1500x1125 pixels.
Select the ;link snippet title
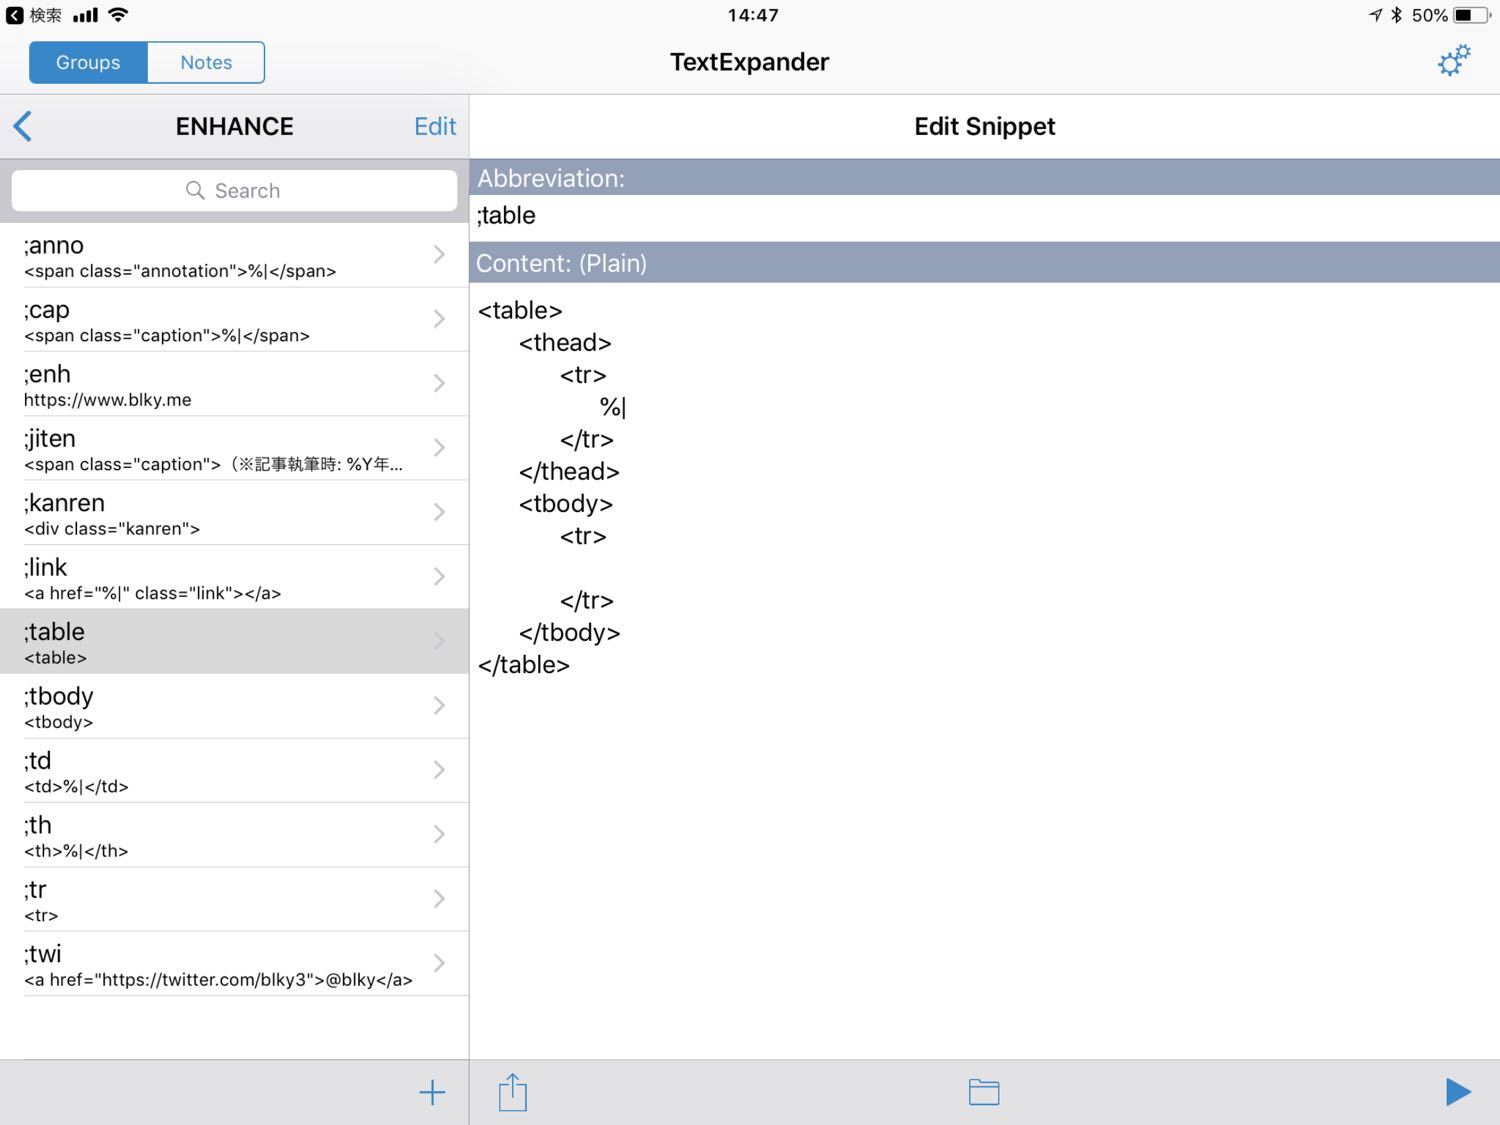(x=45, y=567)
